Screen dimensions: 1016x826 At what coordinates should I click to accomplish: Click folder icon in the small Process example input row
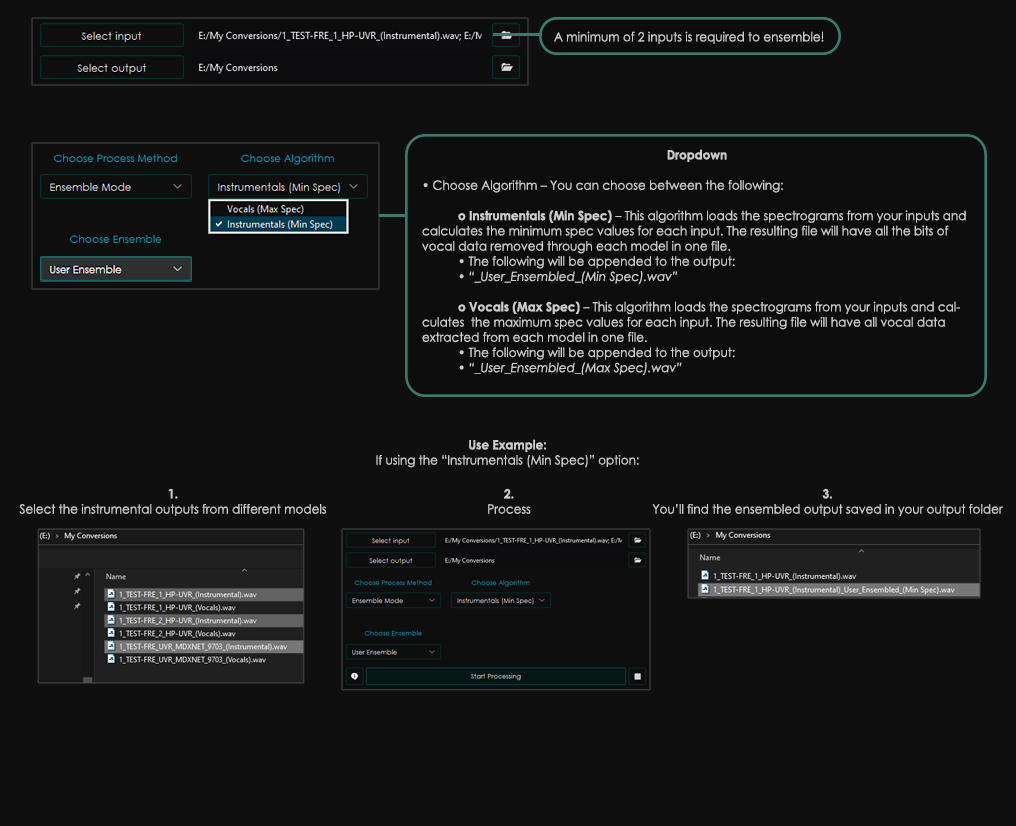coord(638,541)
